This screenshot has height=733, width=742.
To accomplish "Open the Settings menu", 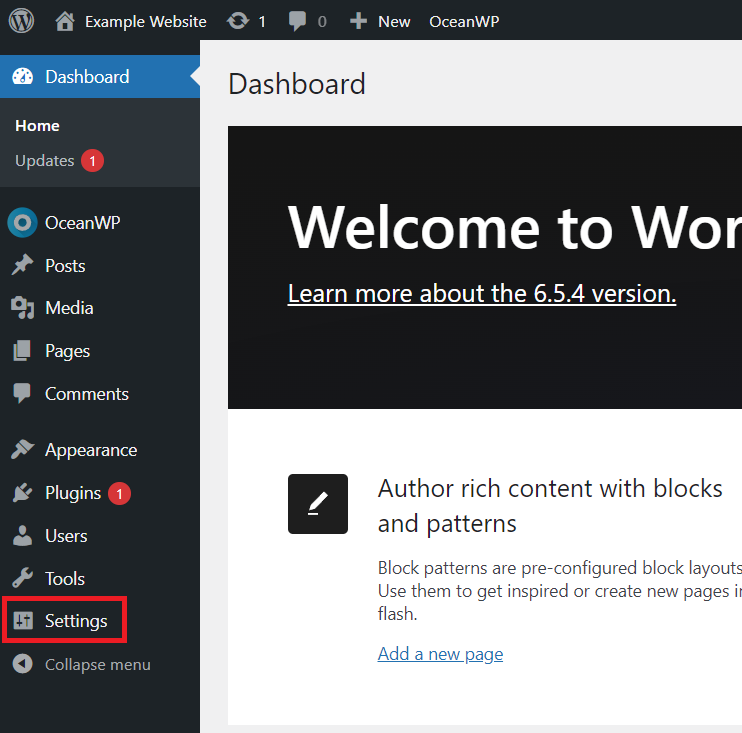I will click(x=76, y=621).
